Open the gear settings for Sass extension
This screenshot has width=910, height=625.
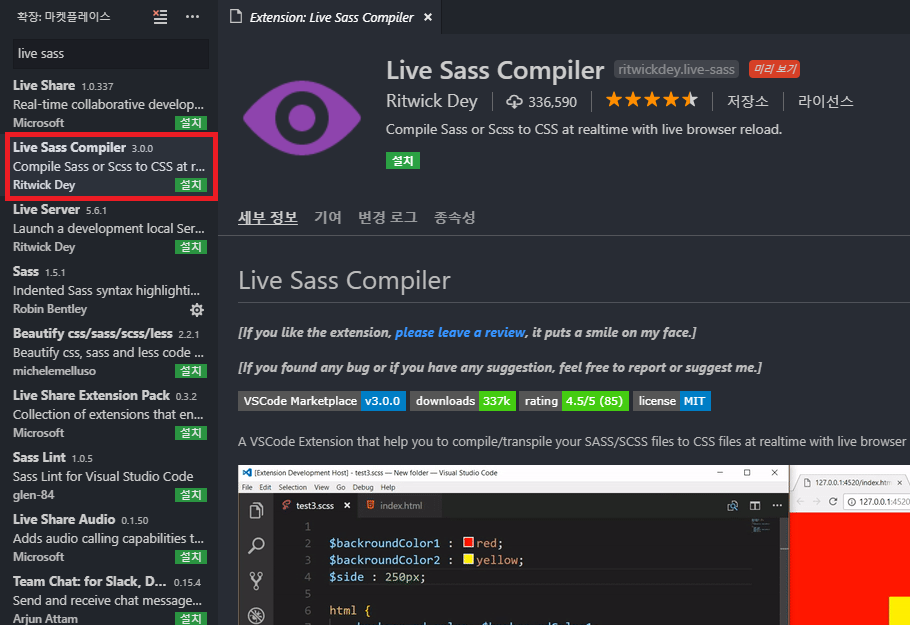197,310
